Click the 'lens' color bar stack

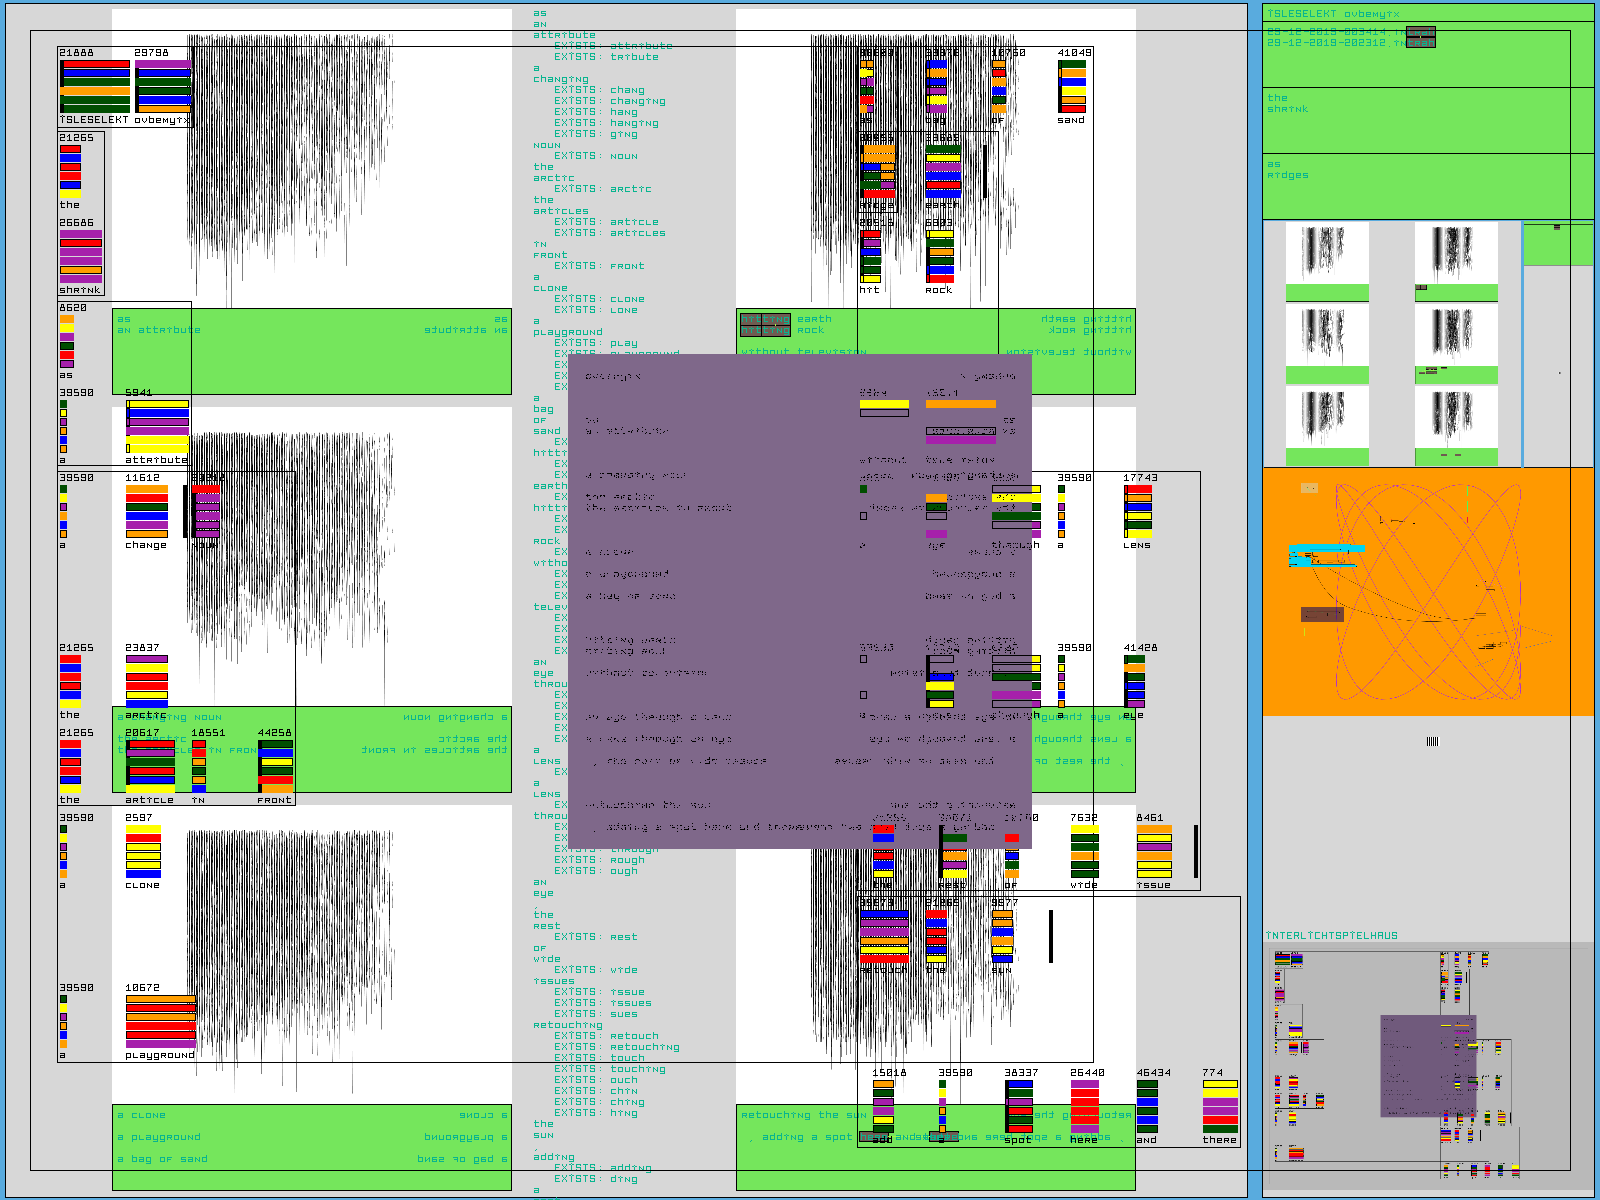point(1137,512)
